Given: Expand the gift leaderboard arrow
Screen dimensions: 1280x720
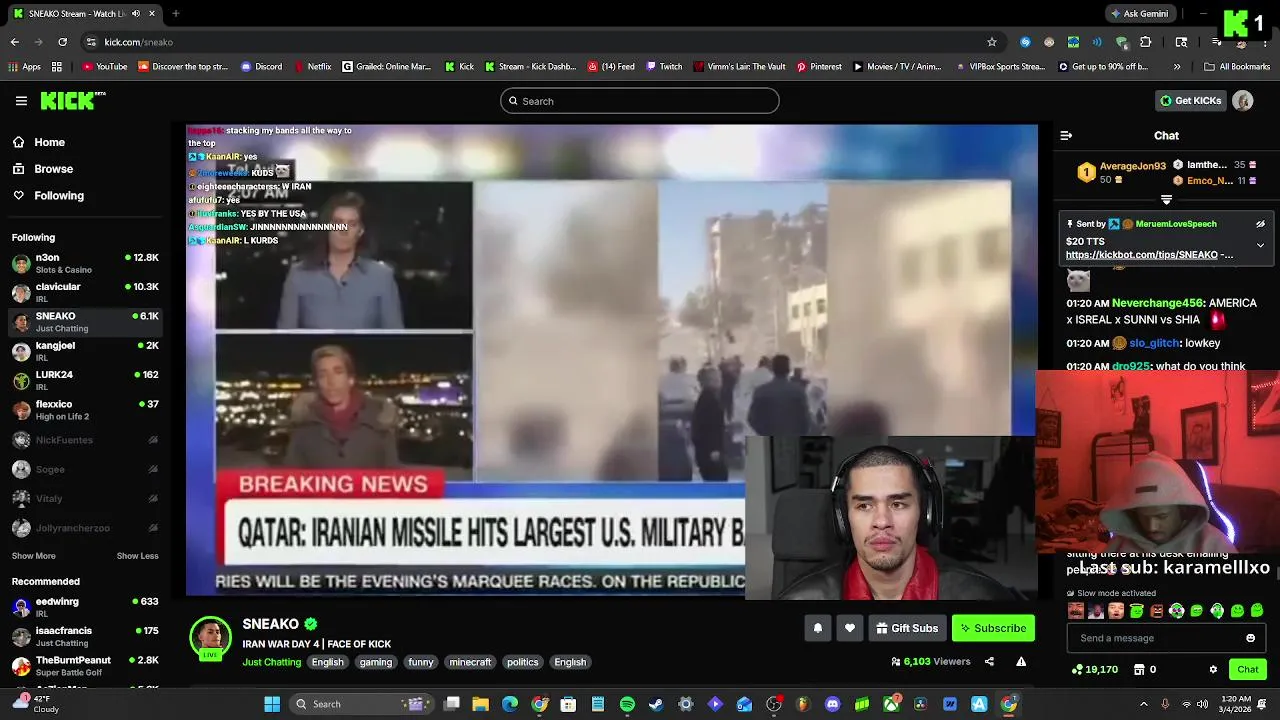Looking at the screenshot, I should click(x=1166, y=200).
